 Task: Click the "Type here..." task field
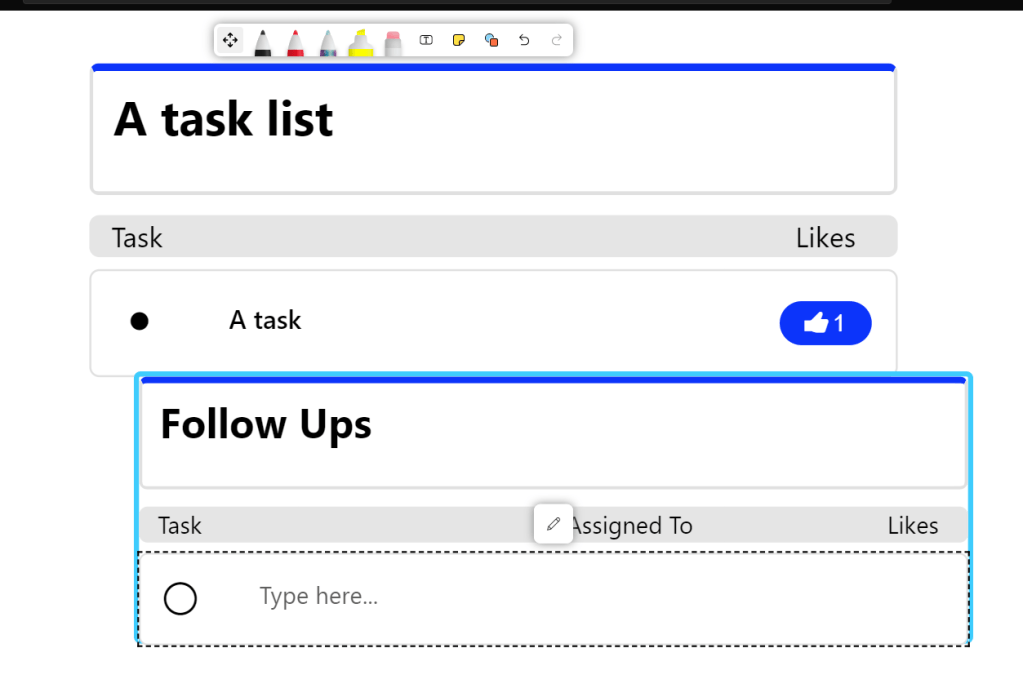tap(320, 597)
